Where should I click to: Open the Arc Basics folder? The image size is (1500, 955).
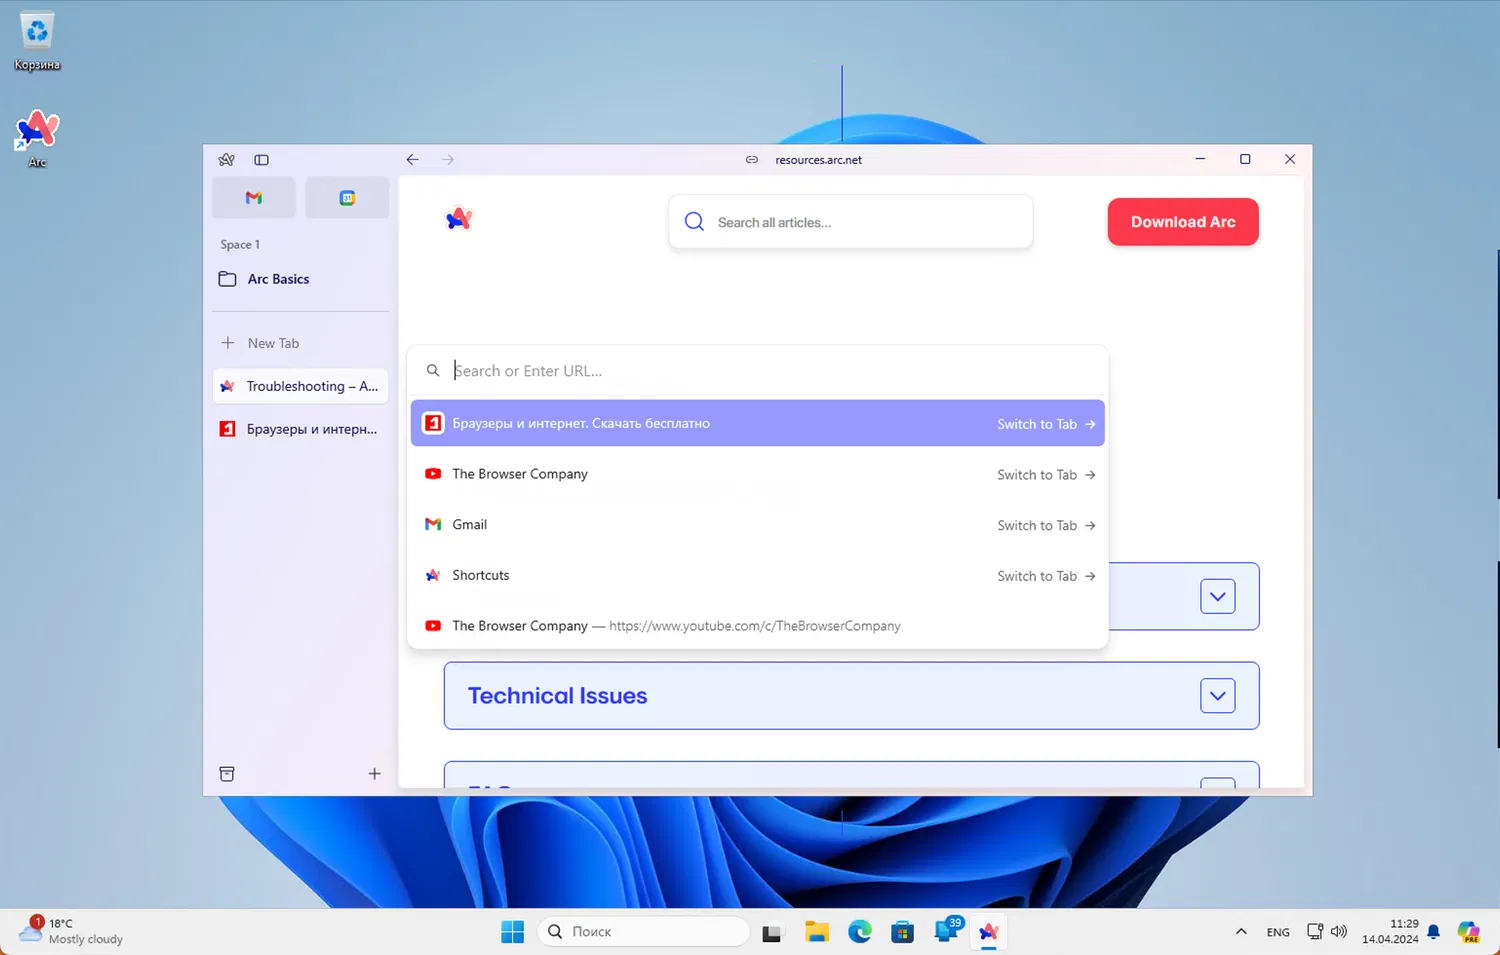(301, 279)
